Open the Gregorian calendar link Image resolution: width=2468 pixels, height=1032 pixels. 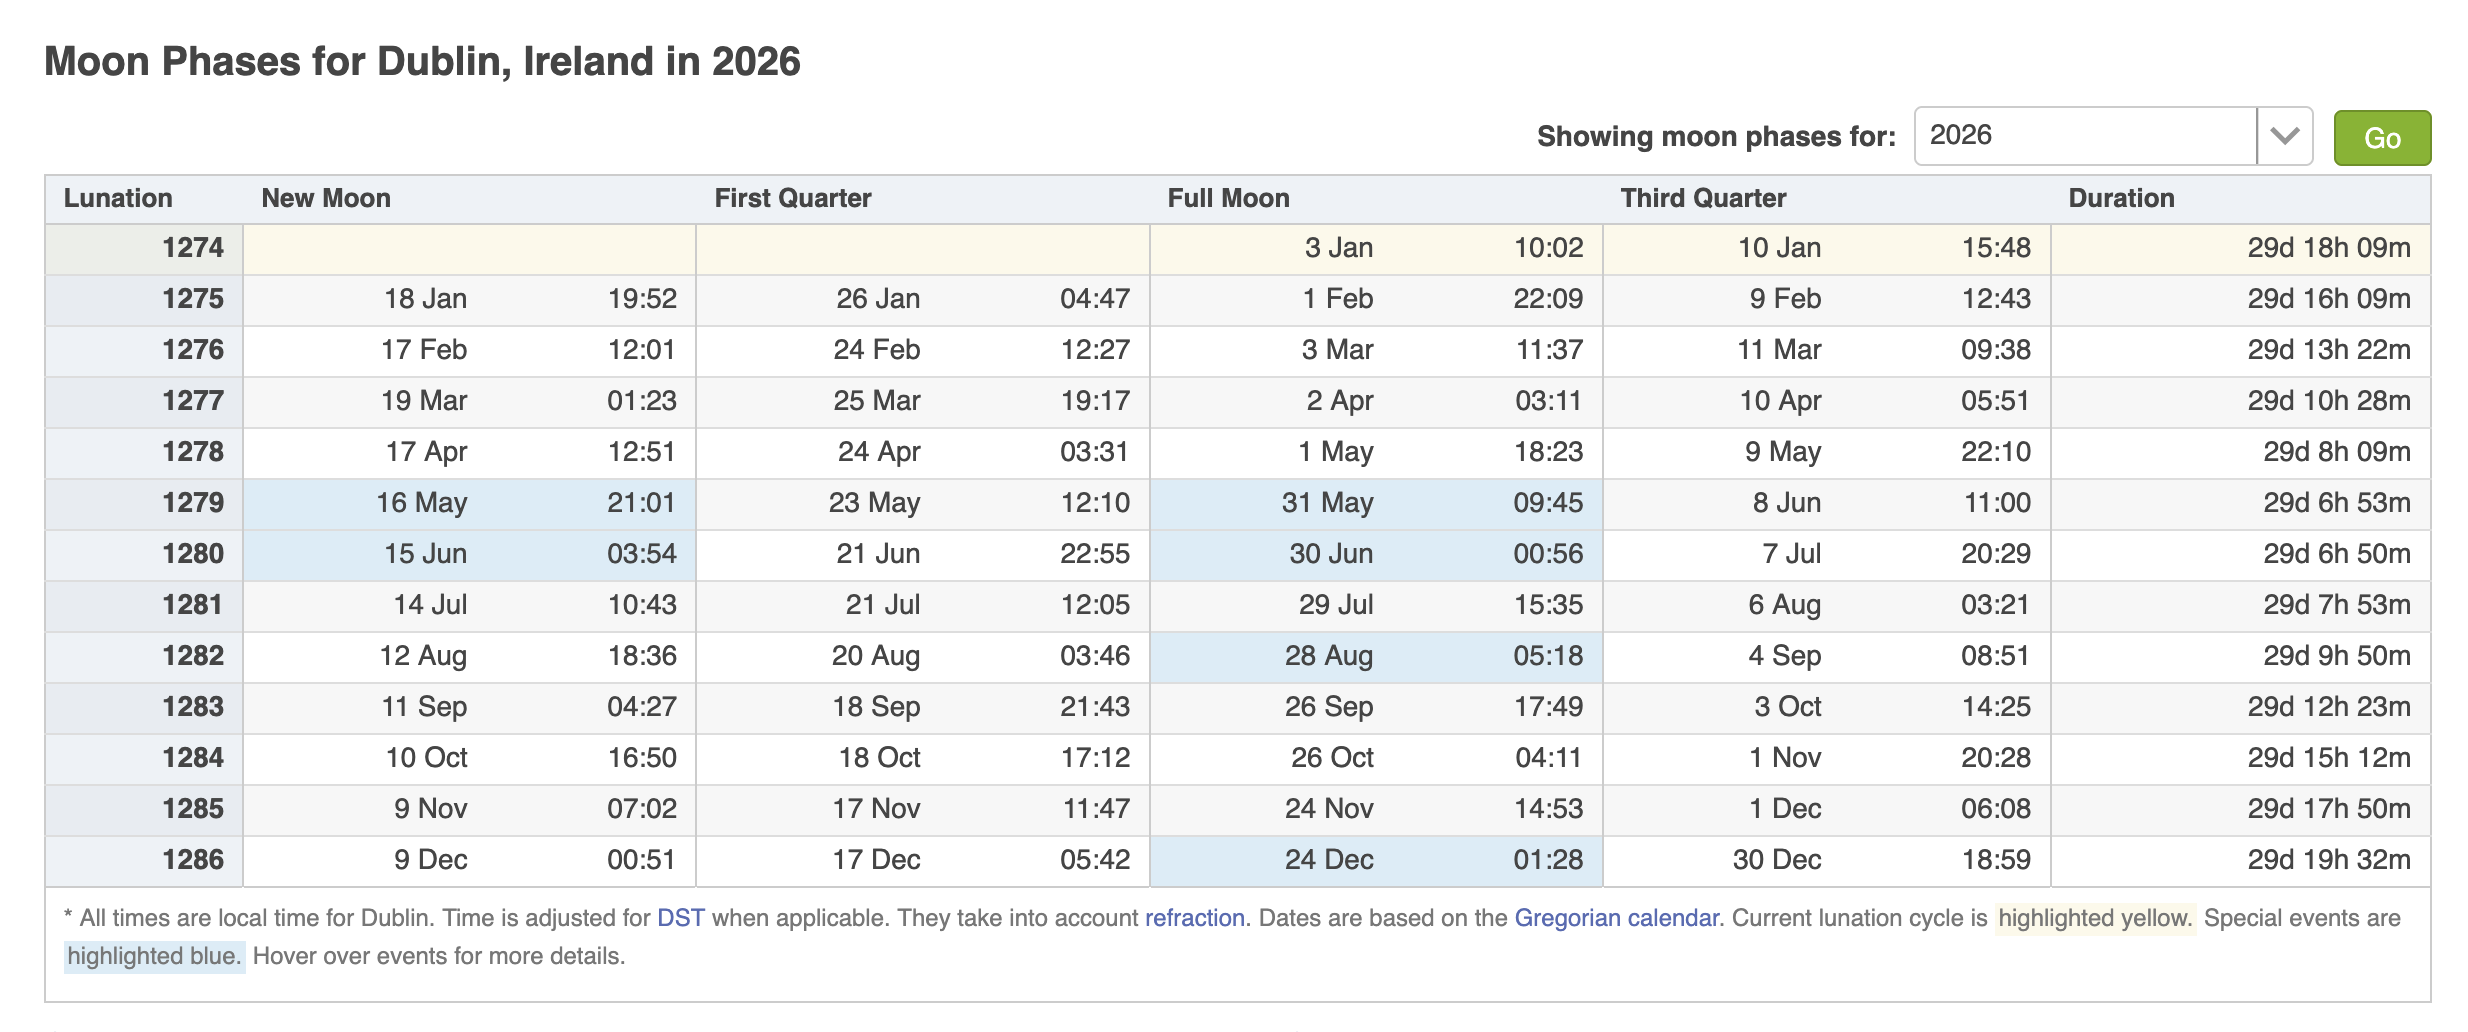point(1616,918)
